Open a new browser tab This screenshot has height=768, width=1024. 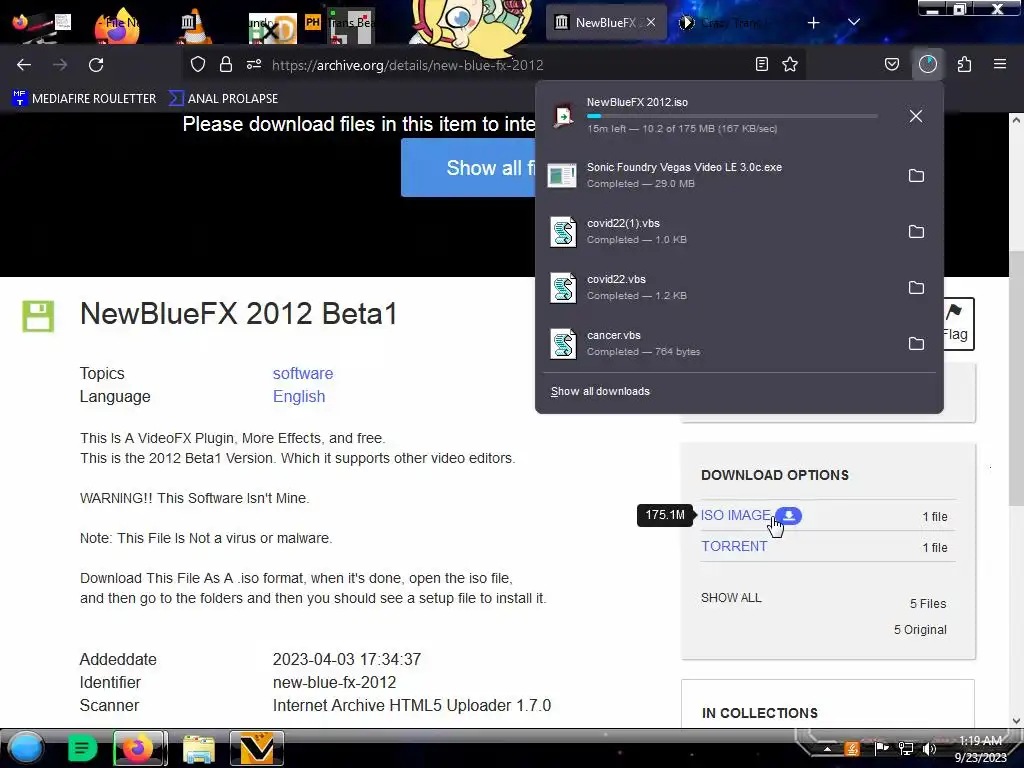(x=813, y=23)
